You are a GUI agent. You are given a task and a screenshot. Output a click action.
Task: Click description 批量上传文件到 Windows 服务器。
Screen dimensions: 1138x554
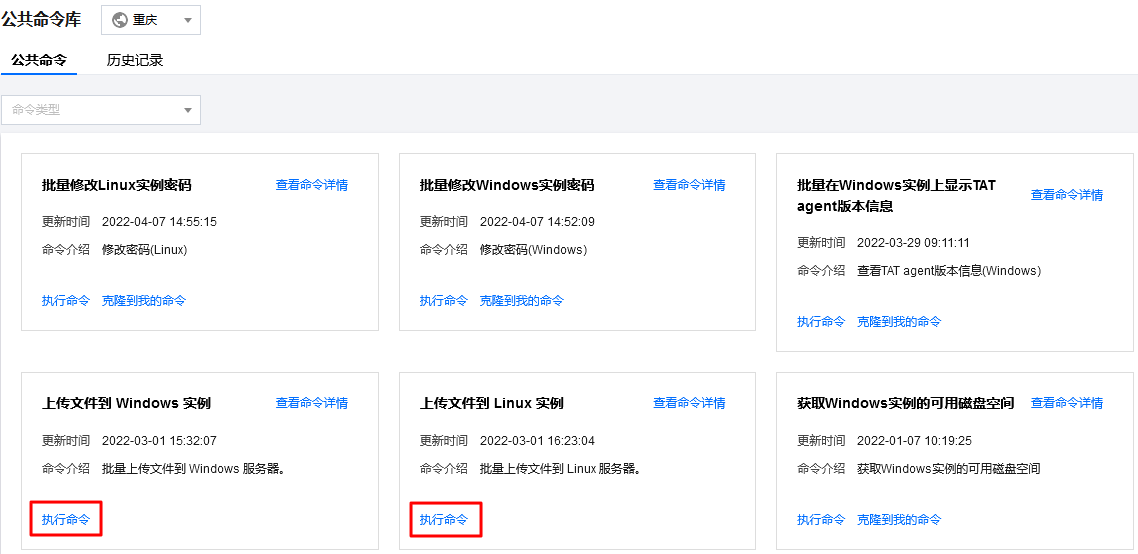tap(194, 469)
